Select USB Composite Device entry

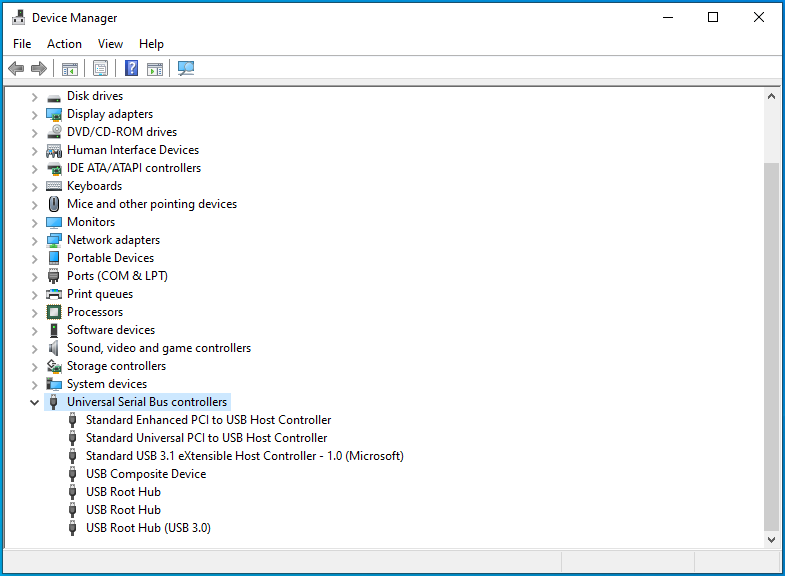pyautogui.click(x=145, y=474)
